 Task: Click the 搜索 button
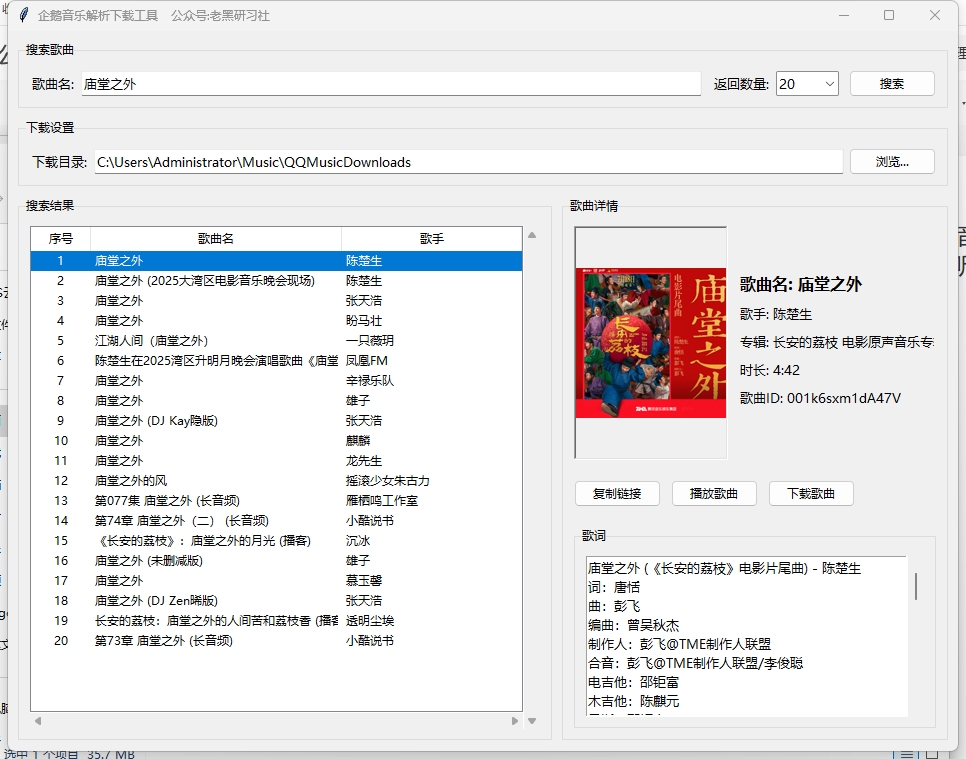tap(891, 83)
